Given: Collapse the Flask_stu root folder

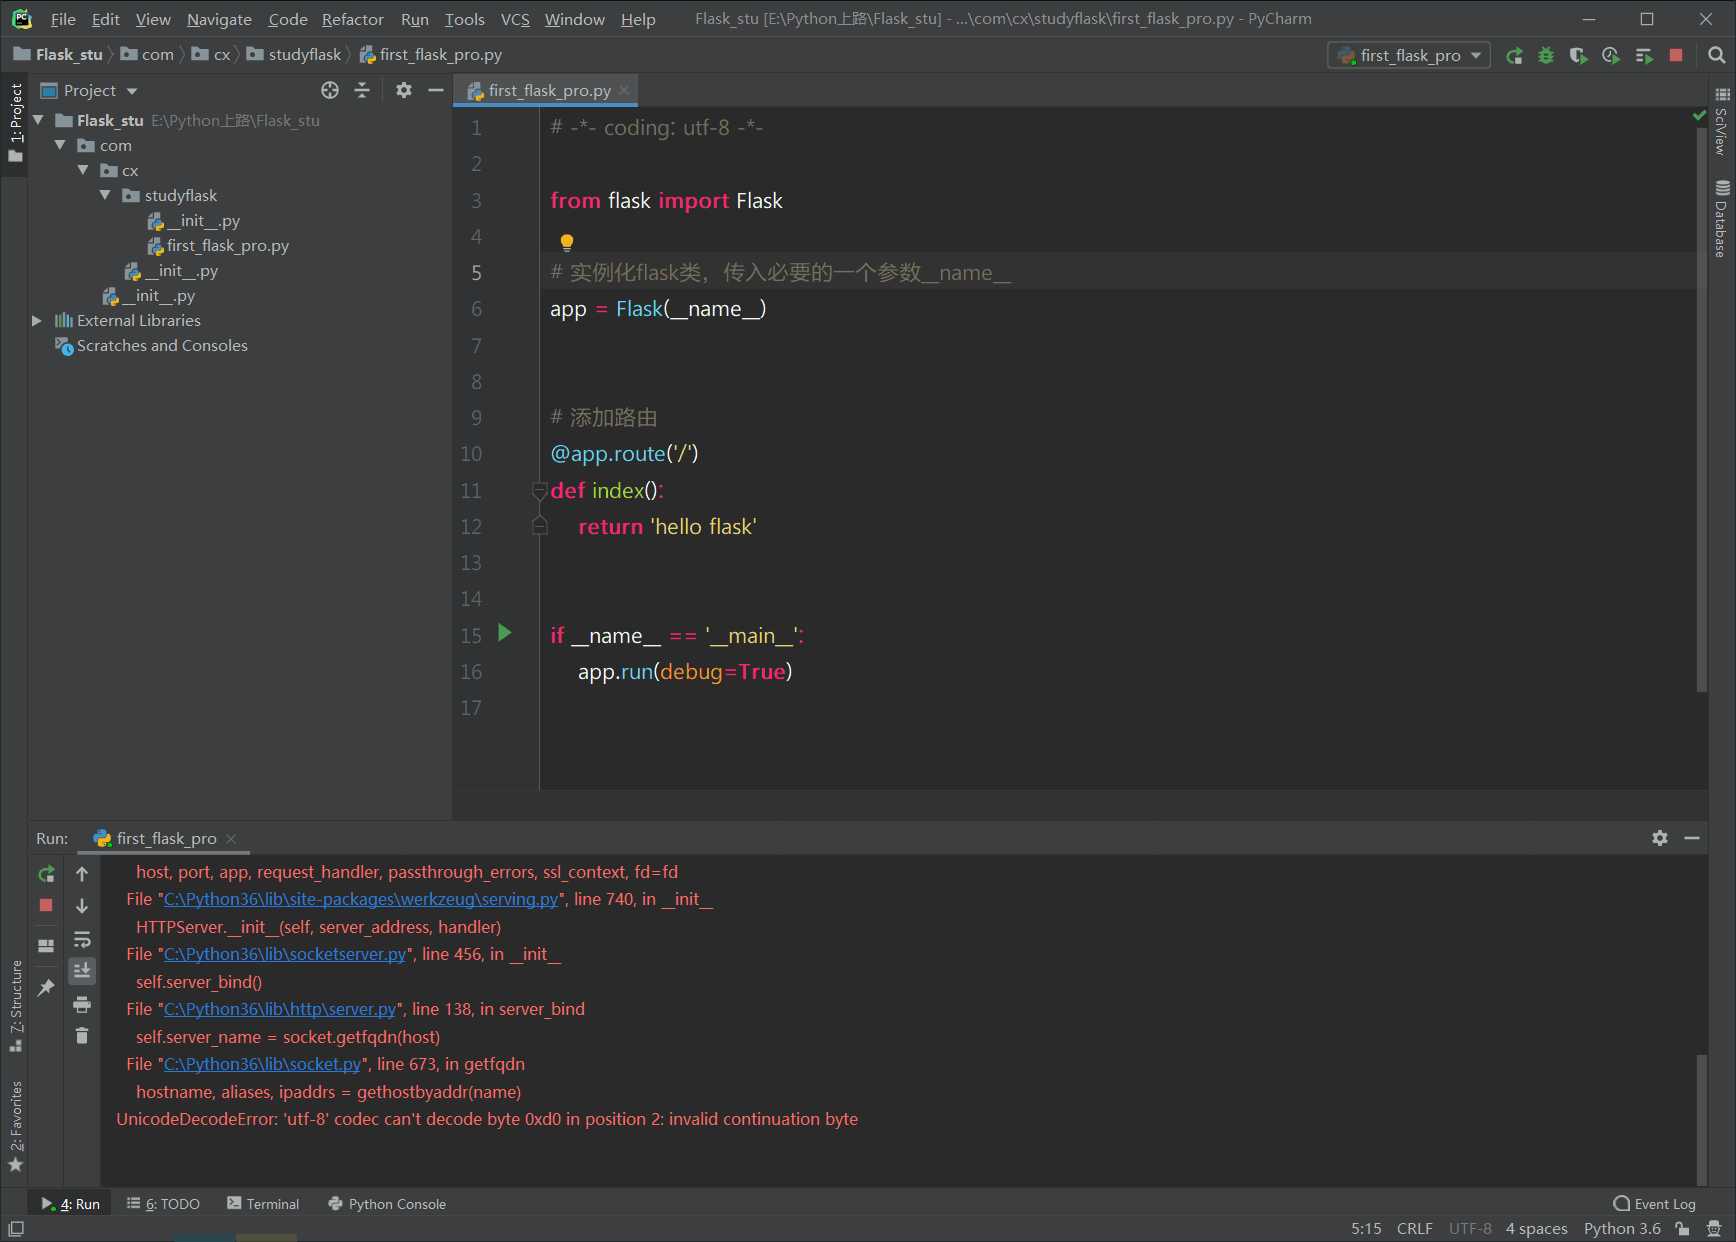Looking at the screenshot, I should pos(38,120).
